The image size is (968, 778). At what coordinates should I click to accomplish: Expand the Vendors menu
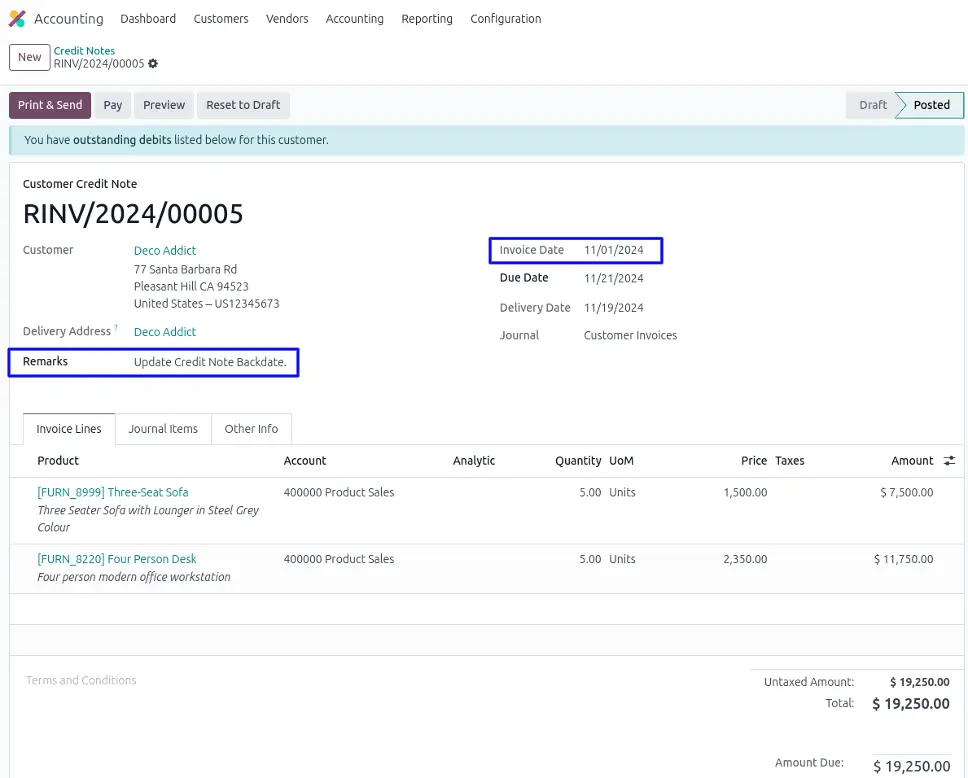tap(287, 19)
